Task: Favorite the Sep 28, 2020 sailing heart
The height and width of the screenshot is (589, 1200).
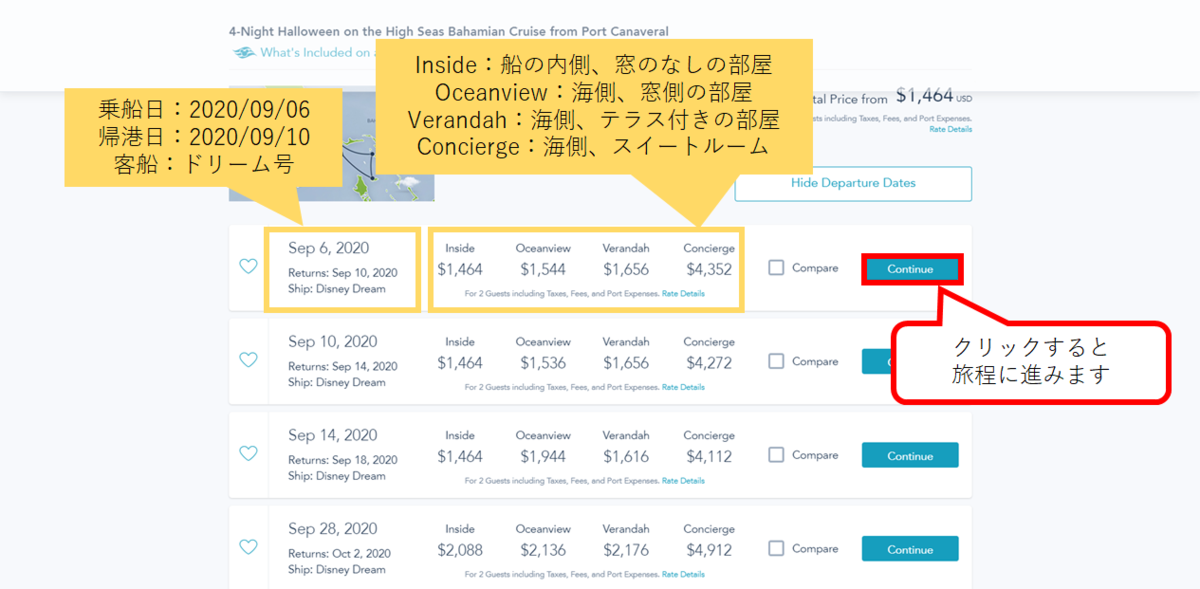Action: tap(248, 547)
